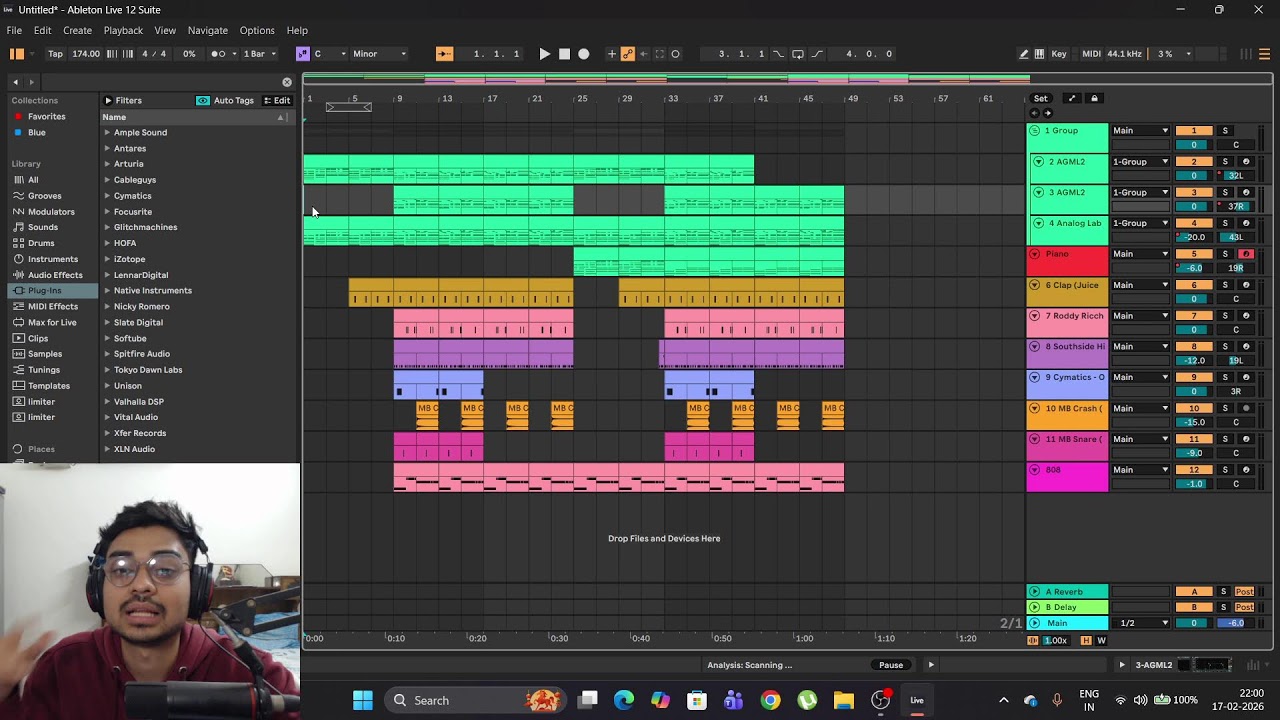Expand the Xfer Records plug-in folder
This screenshot has height=720, width=1280.
tap(107, 433)
